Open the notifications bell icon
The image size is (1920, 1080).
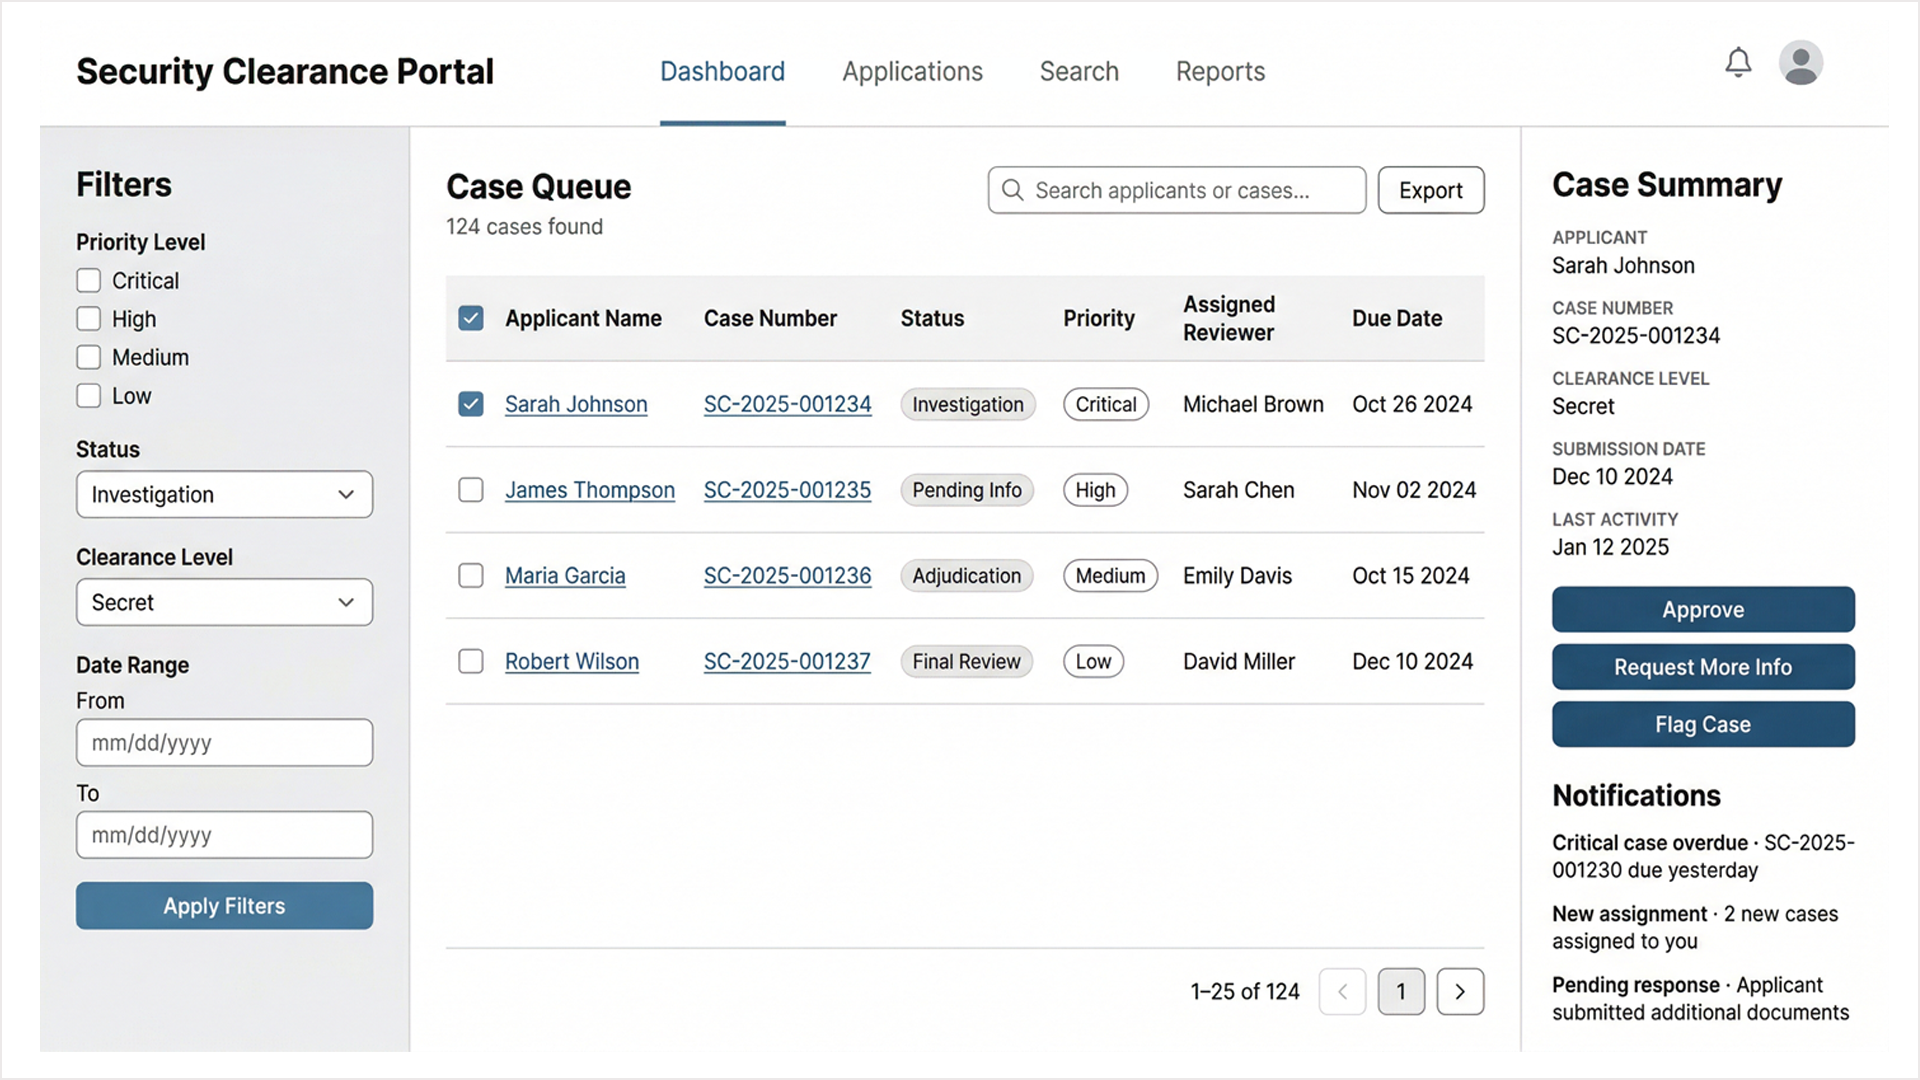(x=1738, y=63)
